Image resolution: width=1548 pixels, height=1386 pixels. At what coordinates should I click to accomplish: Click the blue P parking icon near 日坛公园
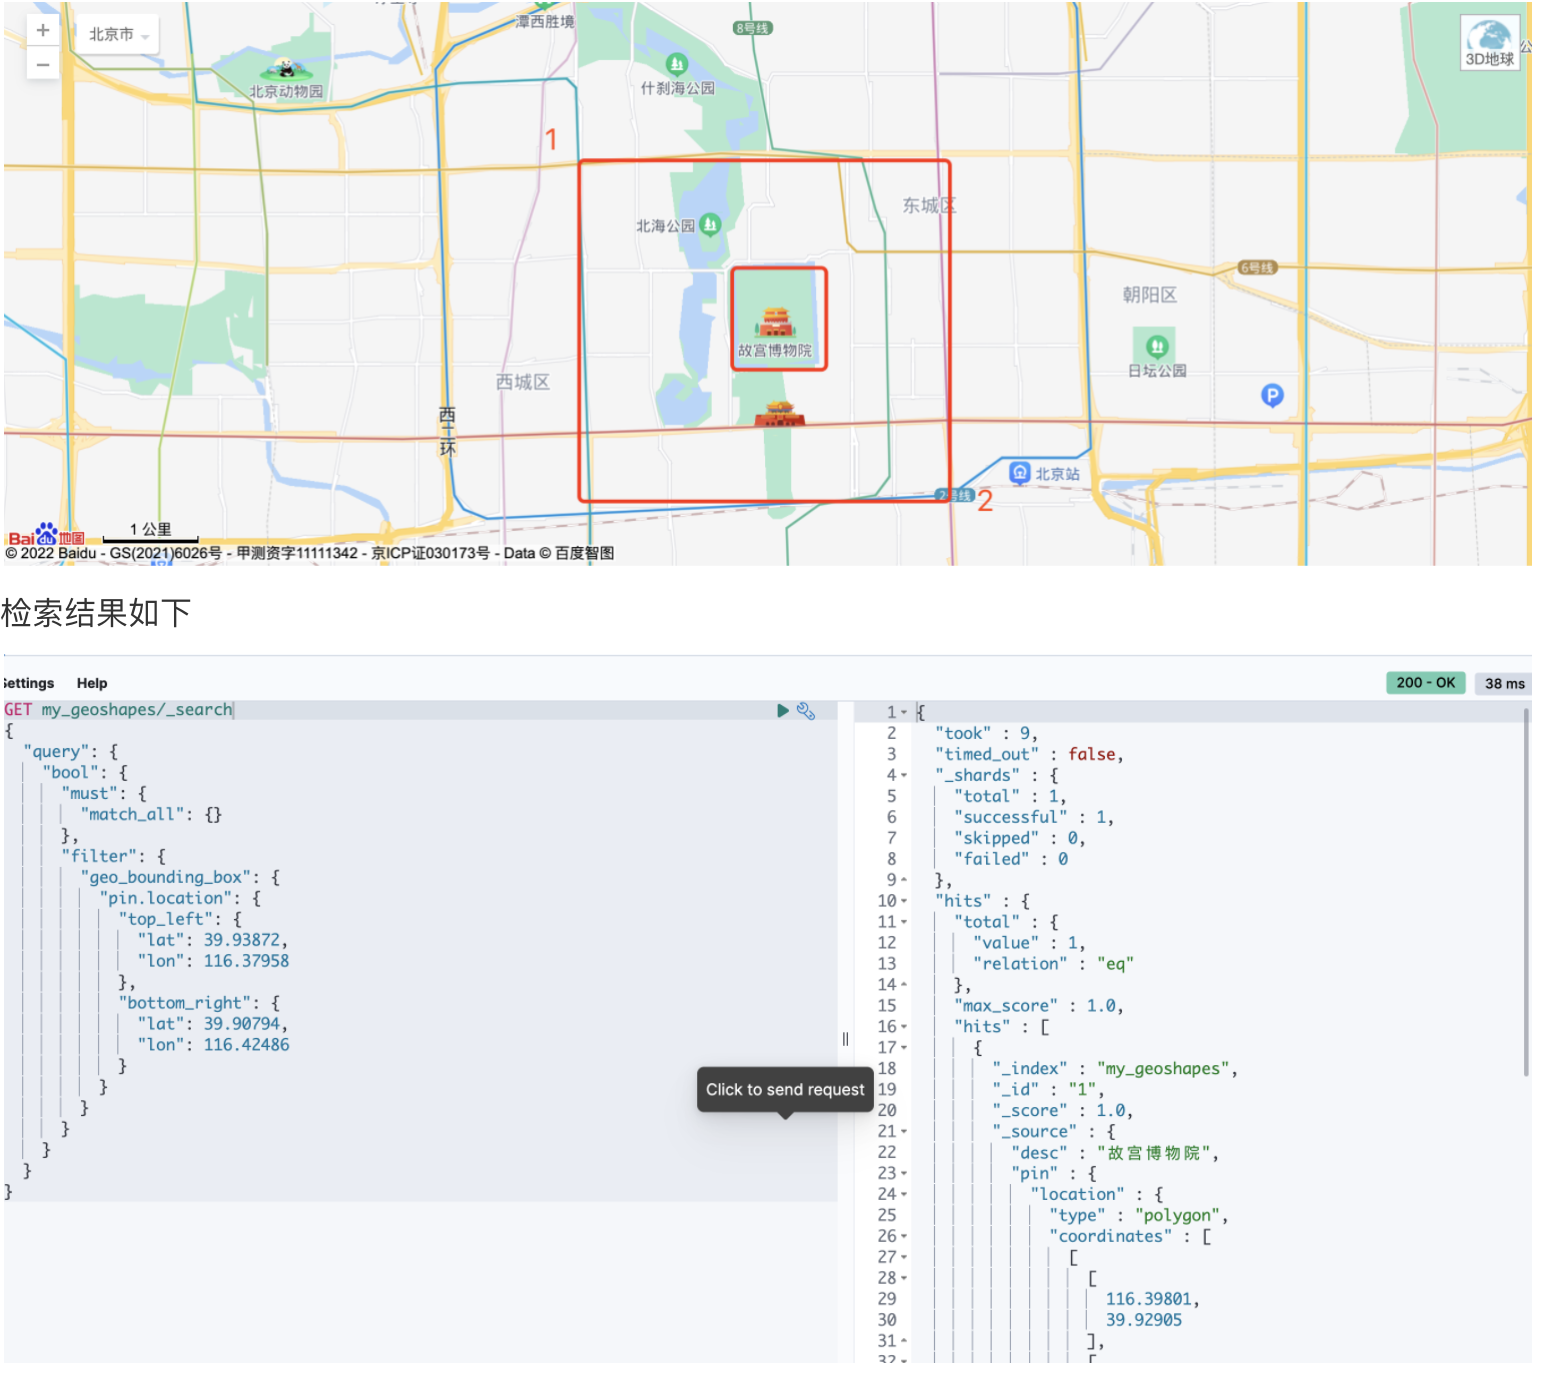pyautogui.click(x=1271, y=396)
